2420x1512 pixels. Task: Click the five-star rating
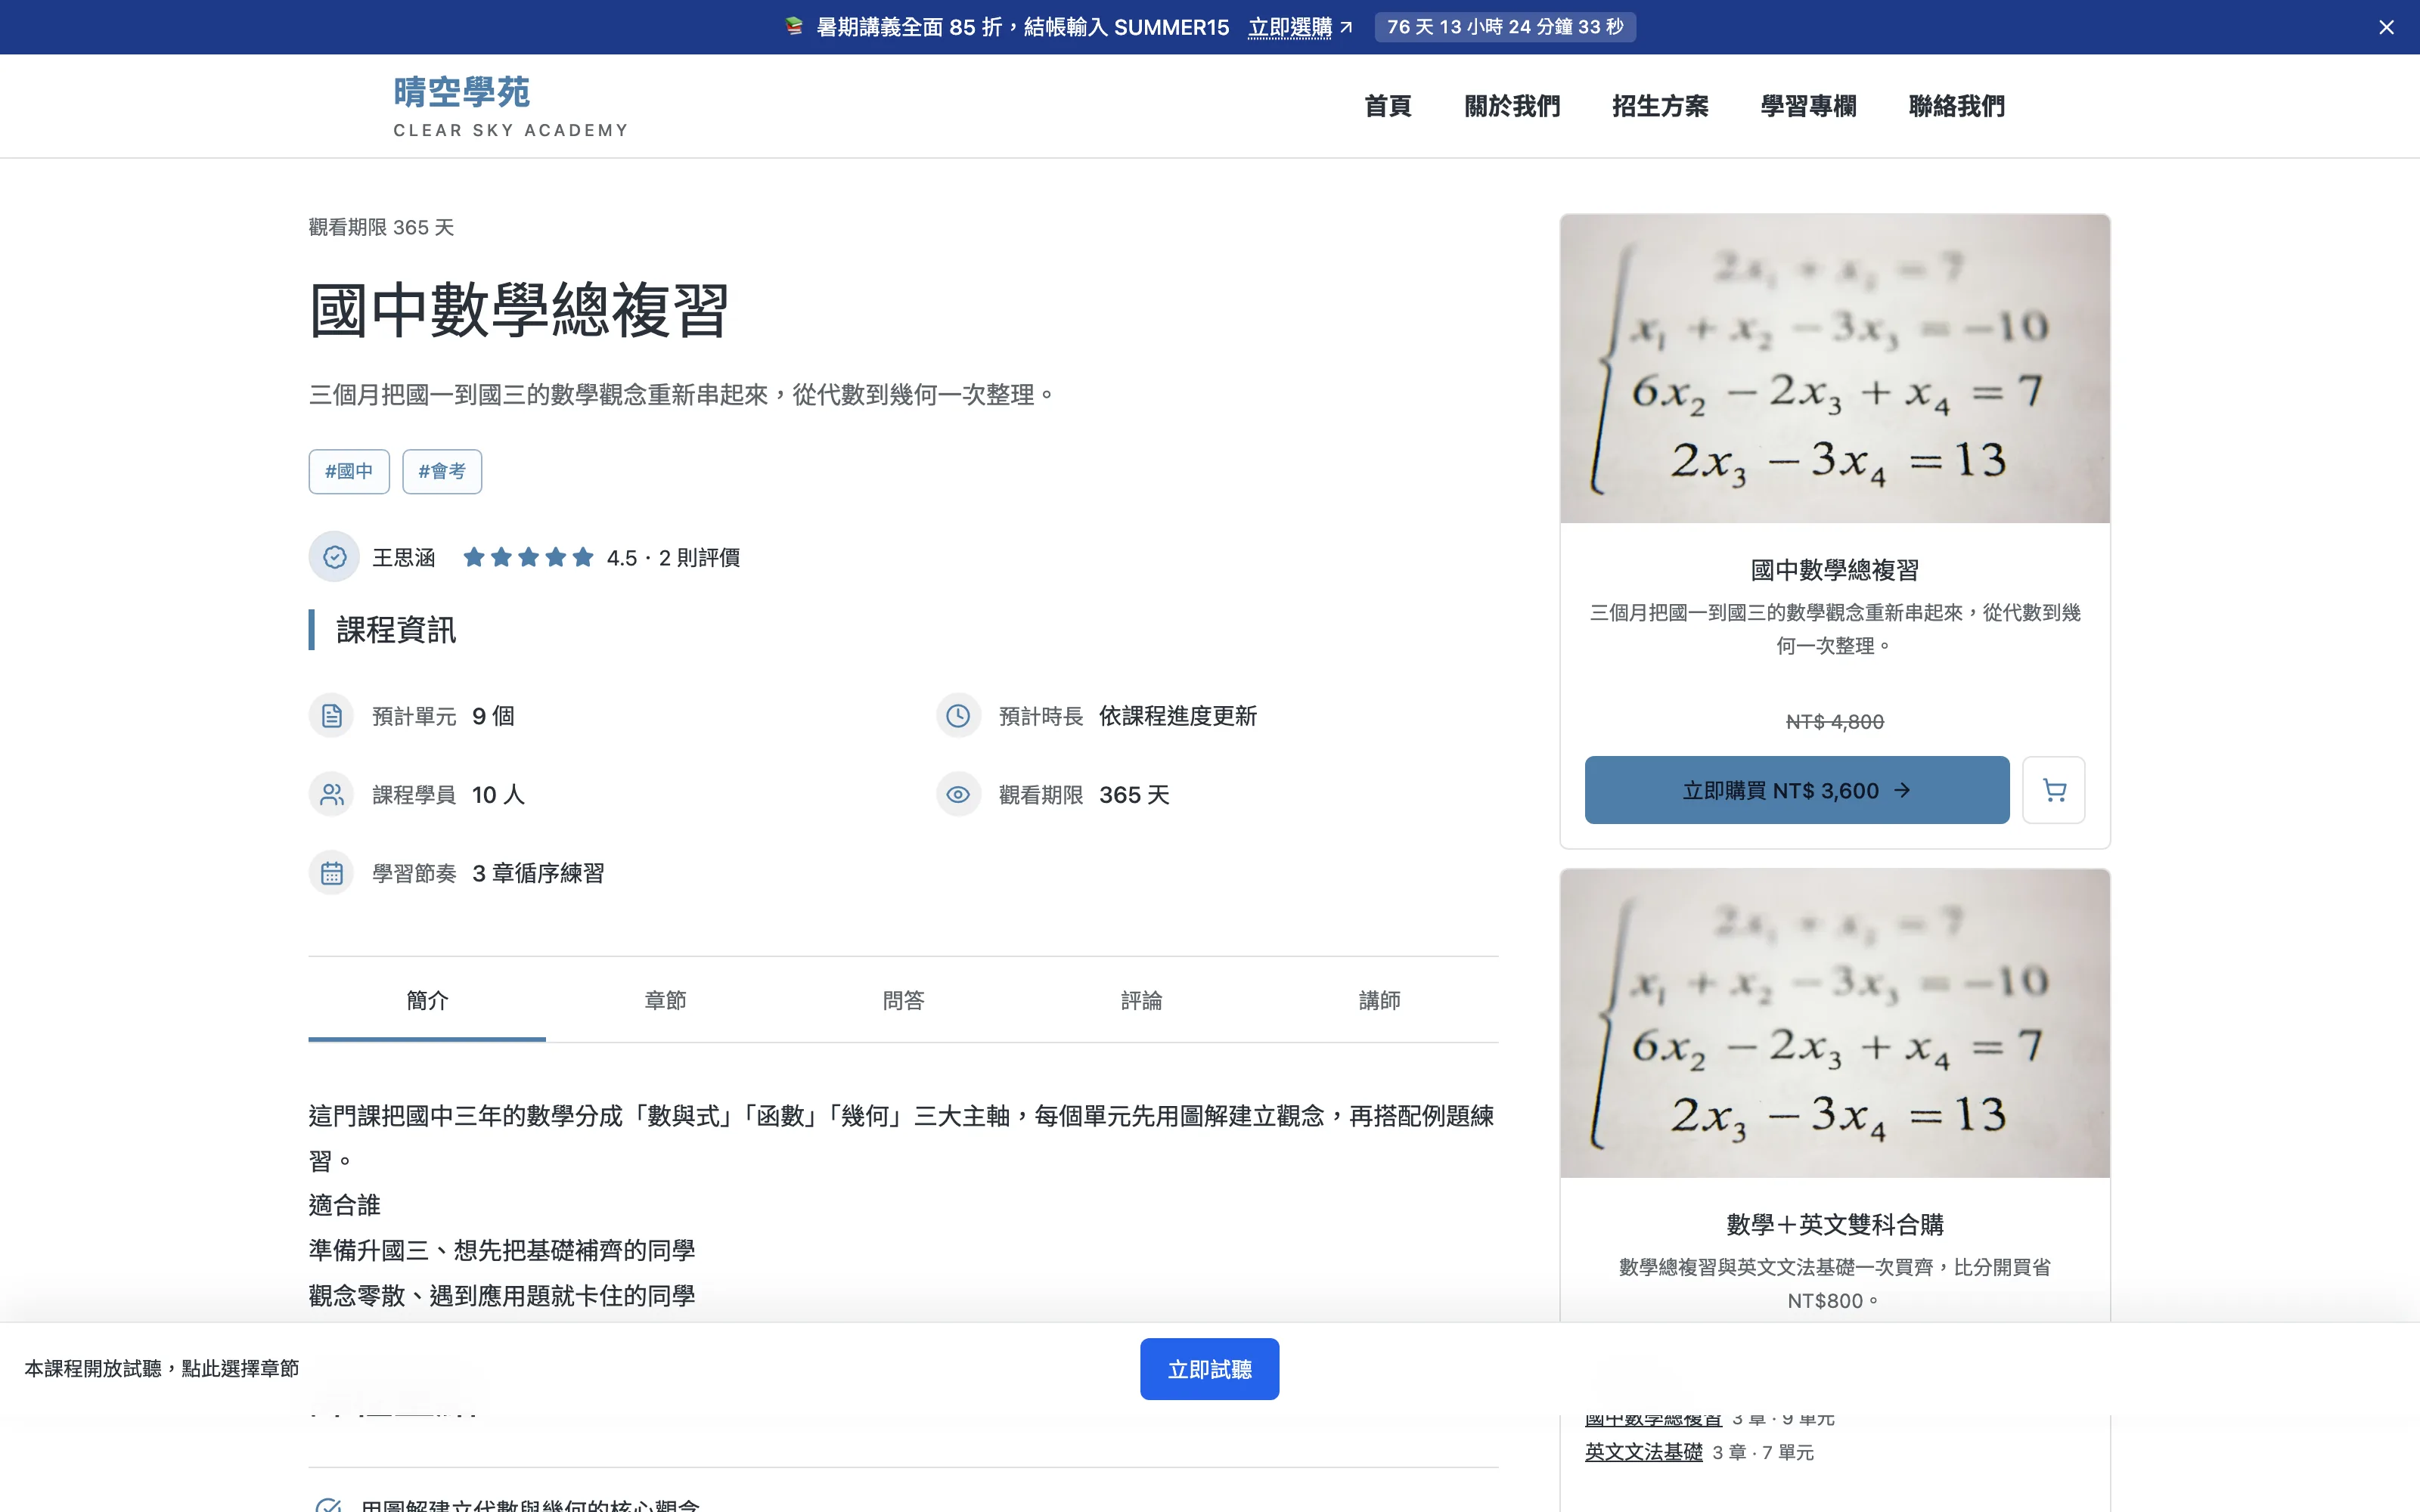click(528, 557)
